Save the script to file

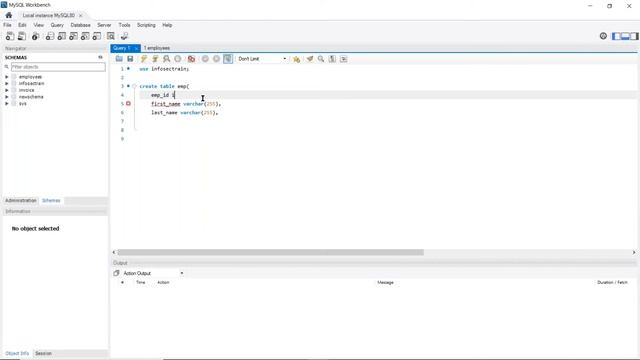coord(130,59)
